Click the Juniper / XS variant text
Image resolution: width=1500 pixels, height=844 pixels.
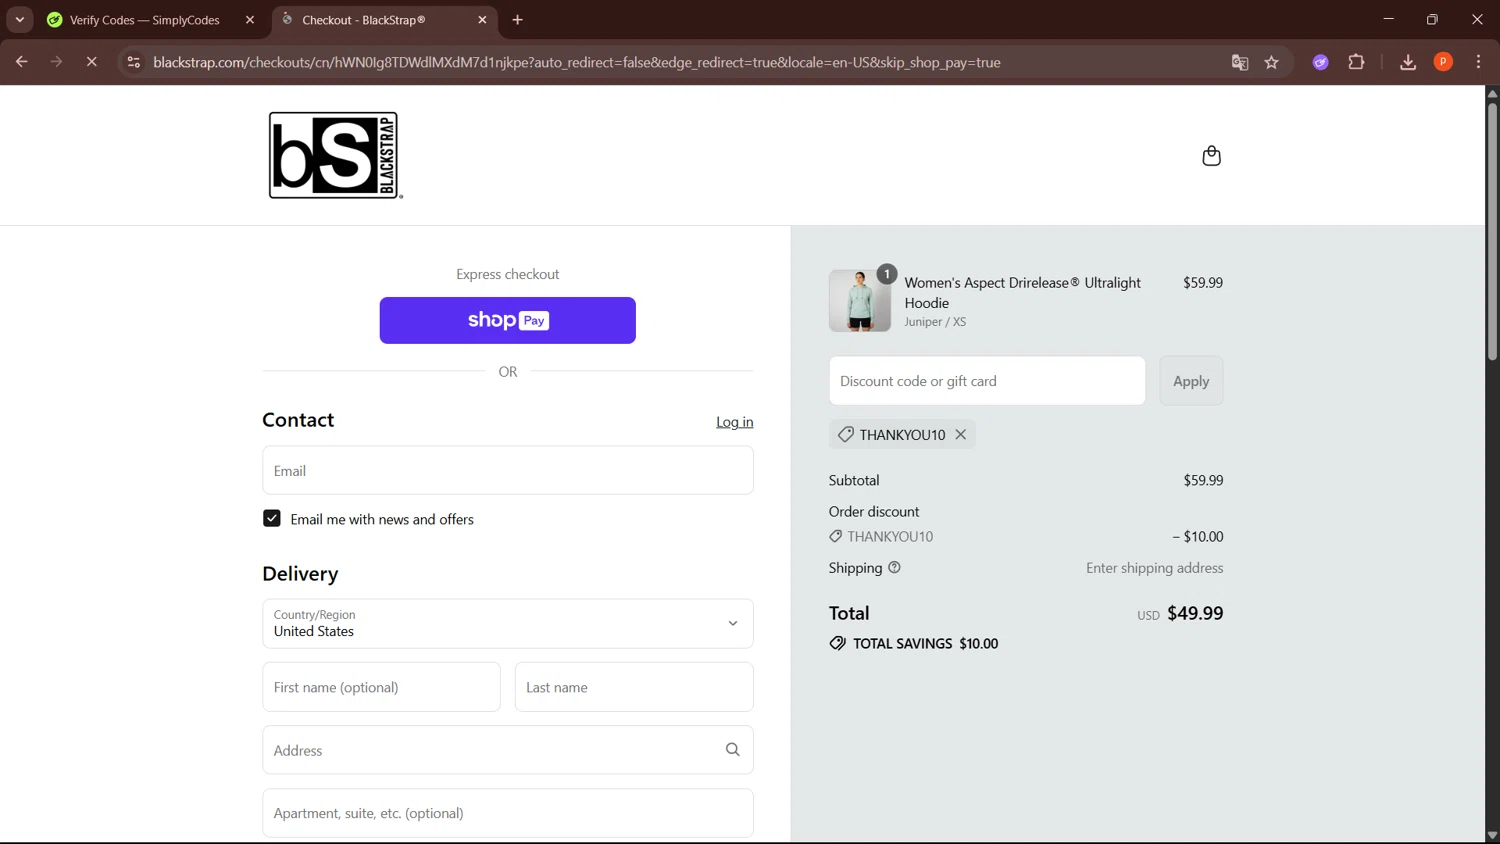coord(935,322)
